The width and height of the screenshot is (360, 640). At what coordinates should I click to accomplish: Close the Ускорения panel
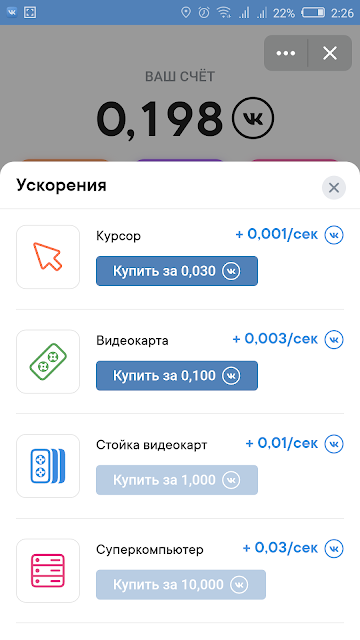(334, 188)
